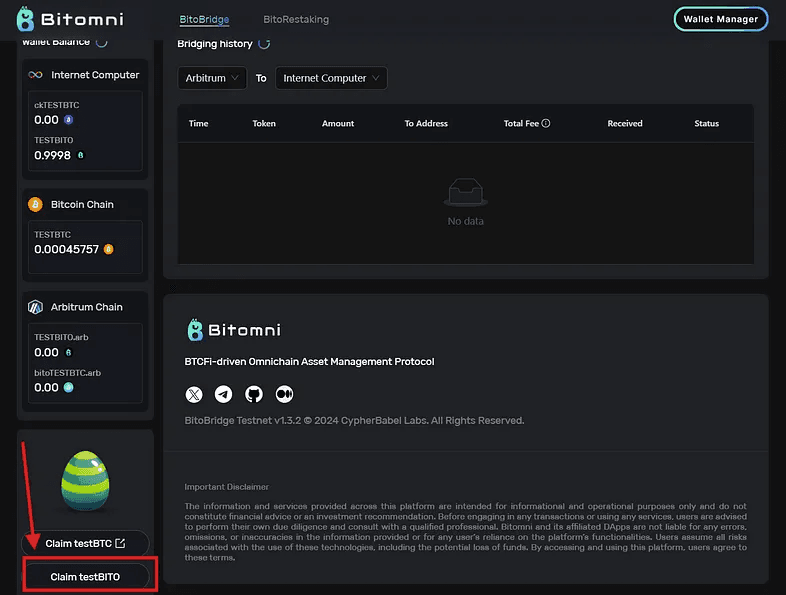Click the TESTBTC coin icon
Screen dimensions: 786x595
click(x=108, y=249)
